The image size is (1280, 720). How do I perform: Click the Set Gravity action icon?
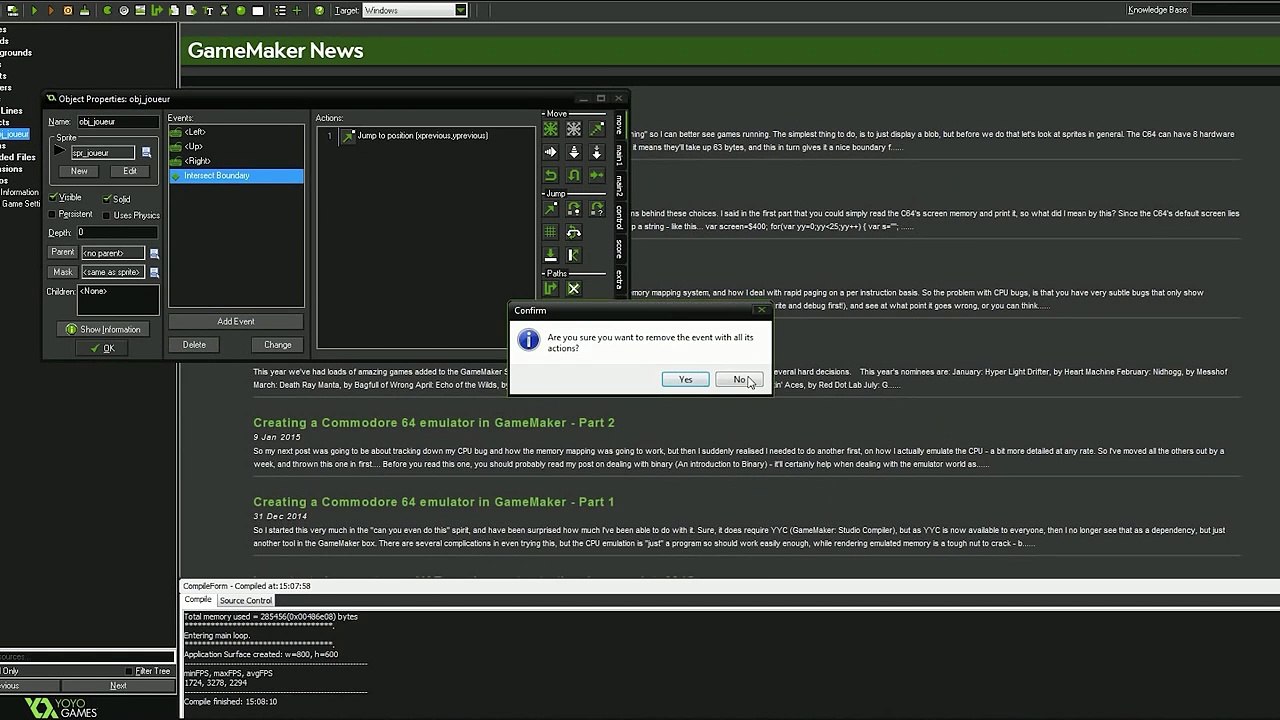pos(596,152)
